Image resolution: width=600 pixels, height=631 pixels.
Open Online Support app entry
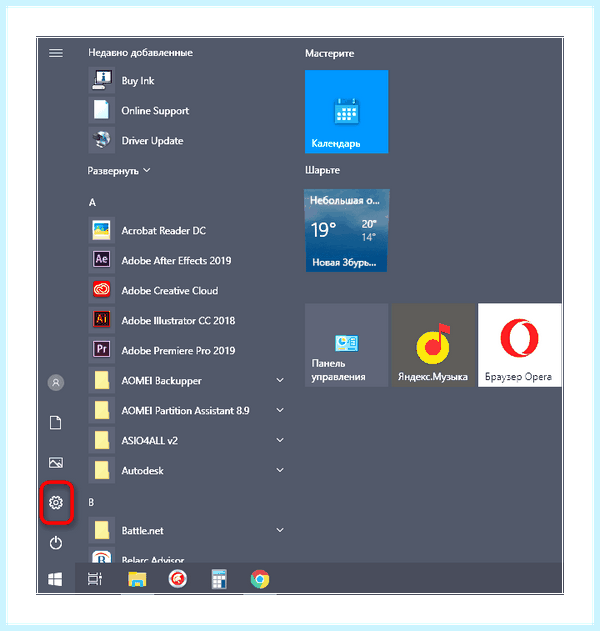tap(187, 111)
